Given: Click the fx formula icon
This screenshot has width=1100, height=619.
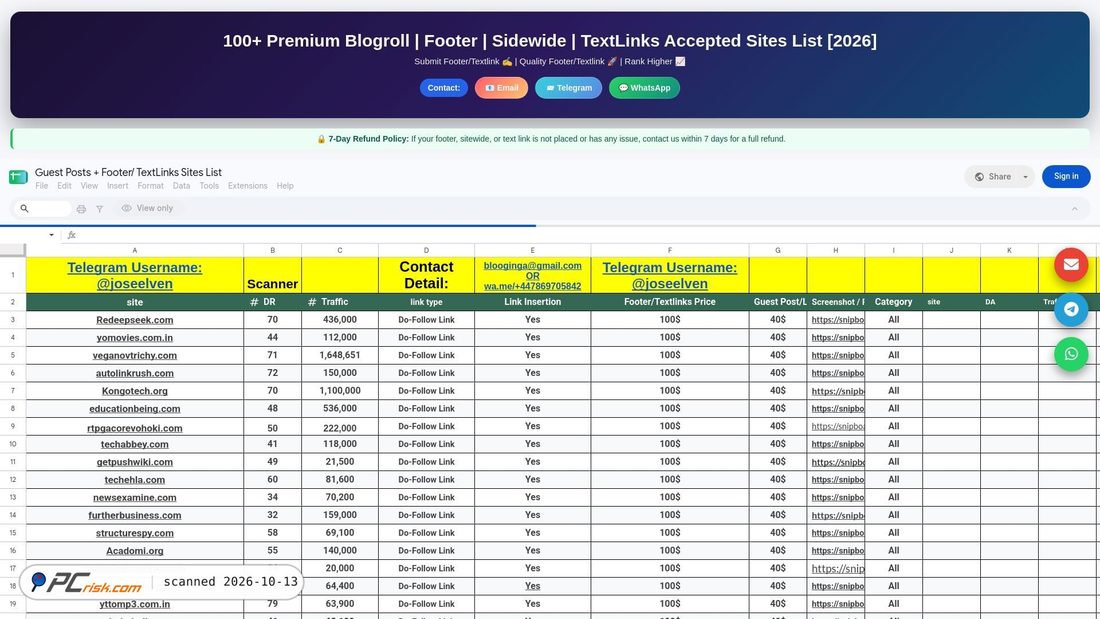Looking at the screenshot, I should (x=72, y=235).
